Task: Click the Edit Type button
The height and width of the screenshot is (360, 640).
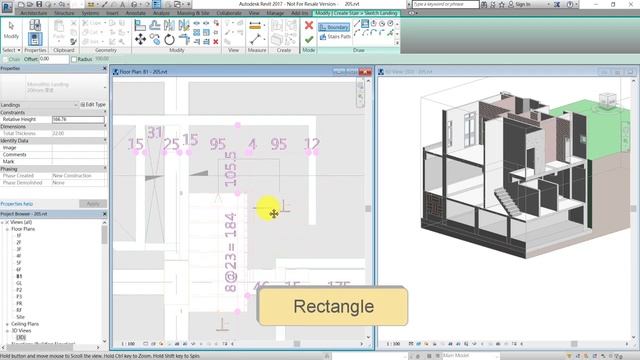Action: pyautogui.click(x=93, y=105)
